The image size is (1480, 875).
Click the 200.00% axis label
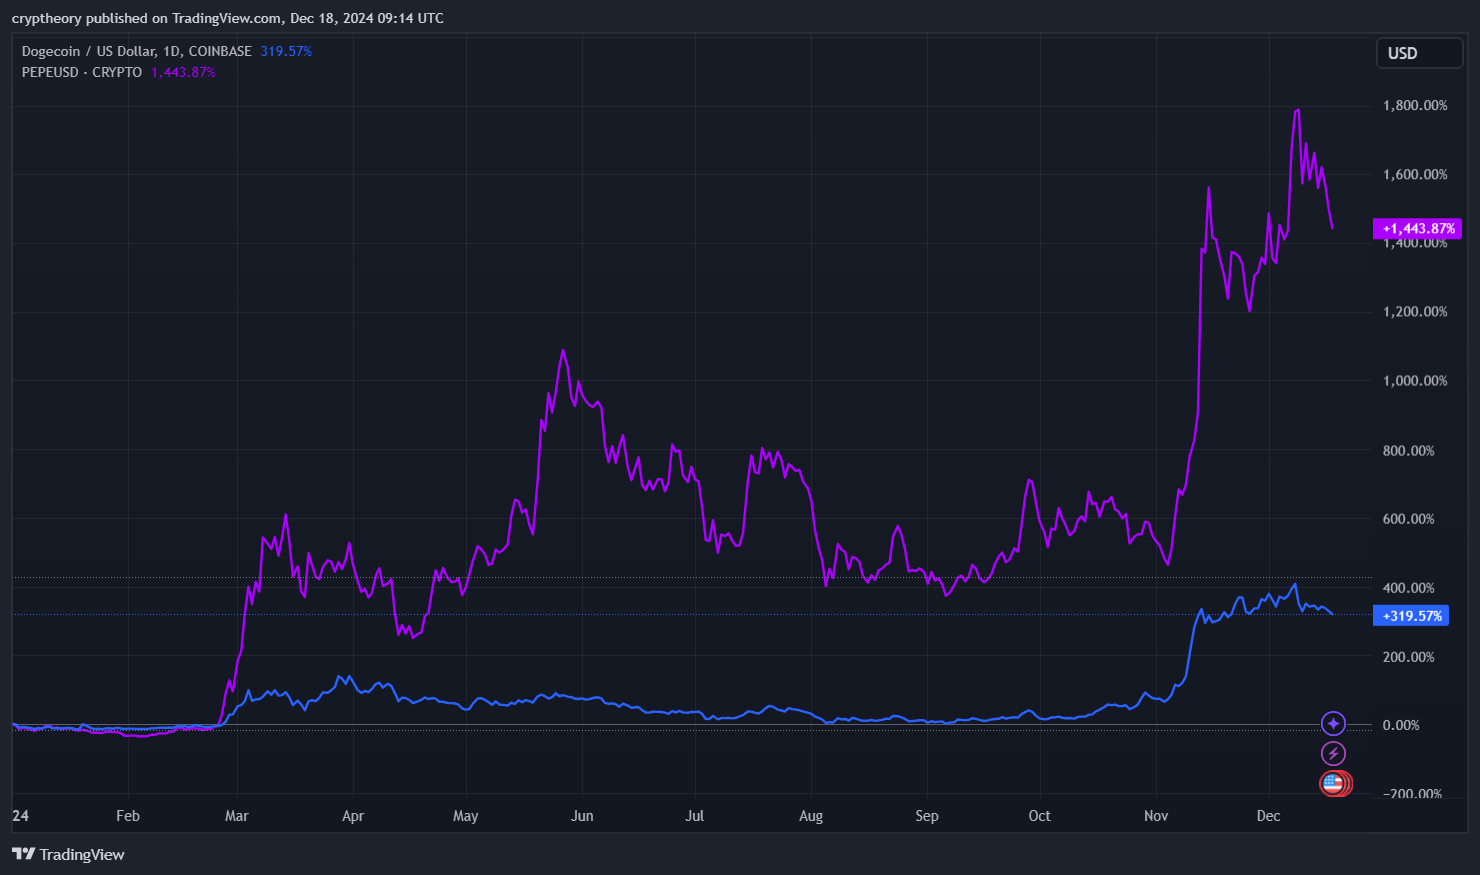coord(1408,657)
